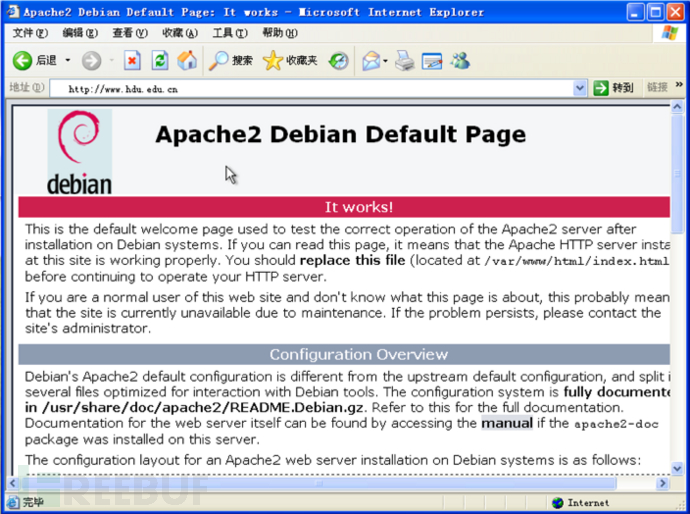Expand the address bar dropdown arrow

pyautogui.click(x=580, y=88)
